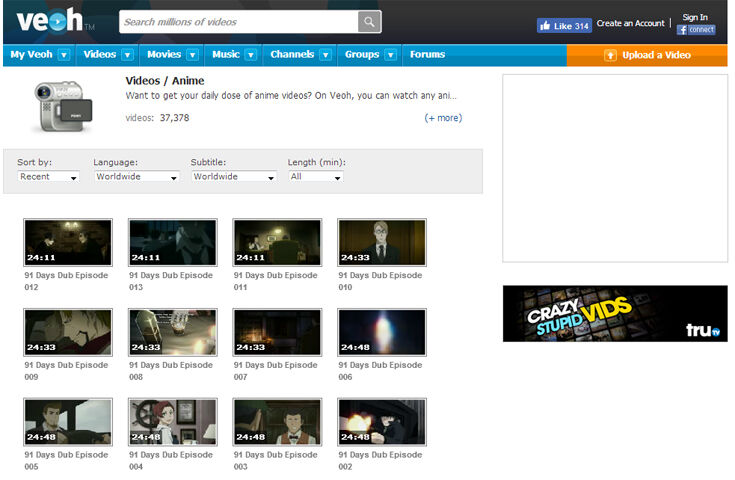Expand the My Veoh dropdown arrow
The height and width of the screenshot is (480, 735).
pos(64,55)
